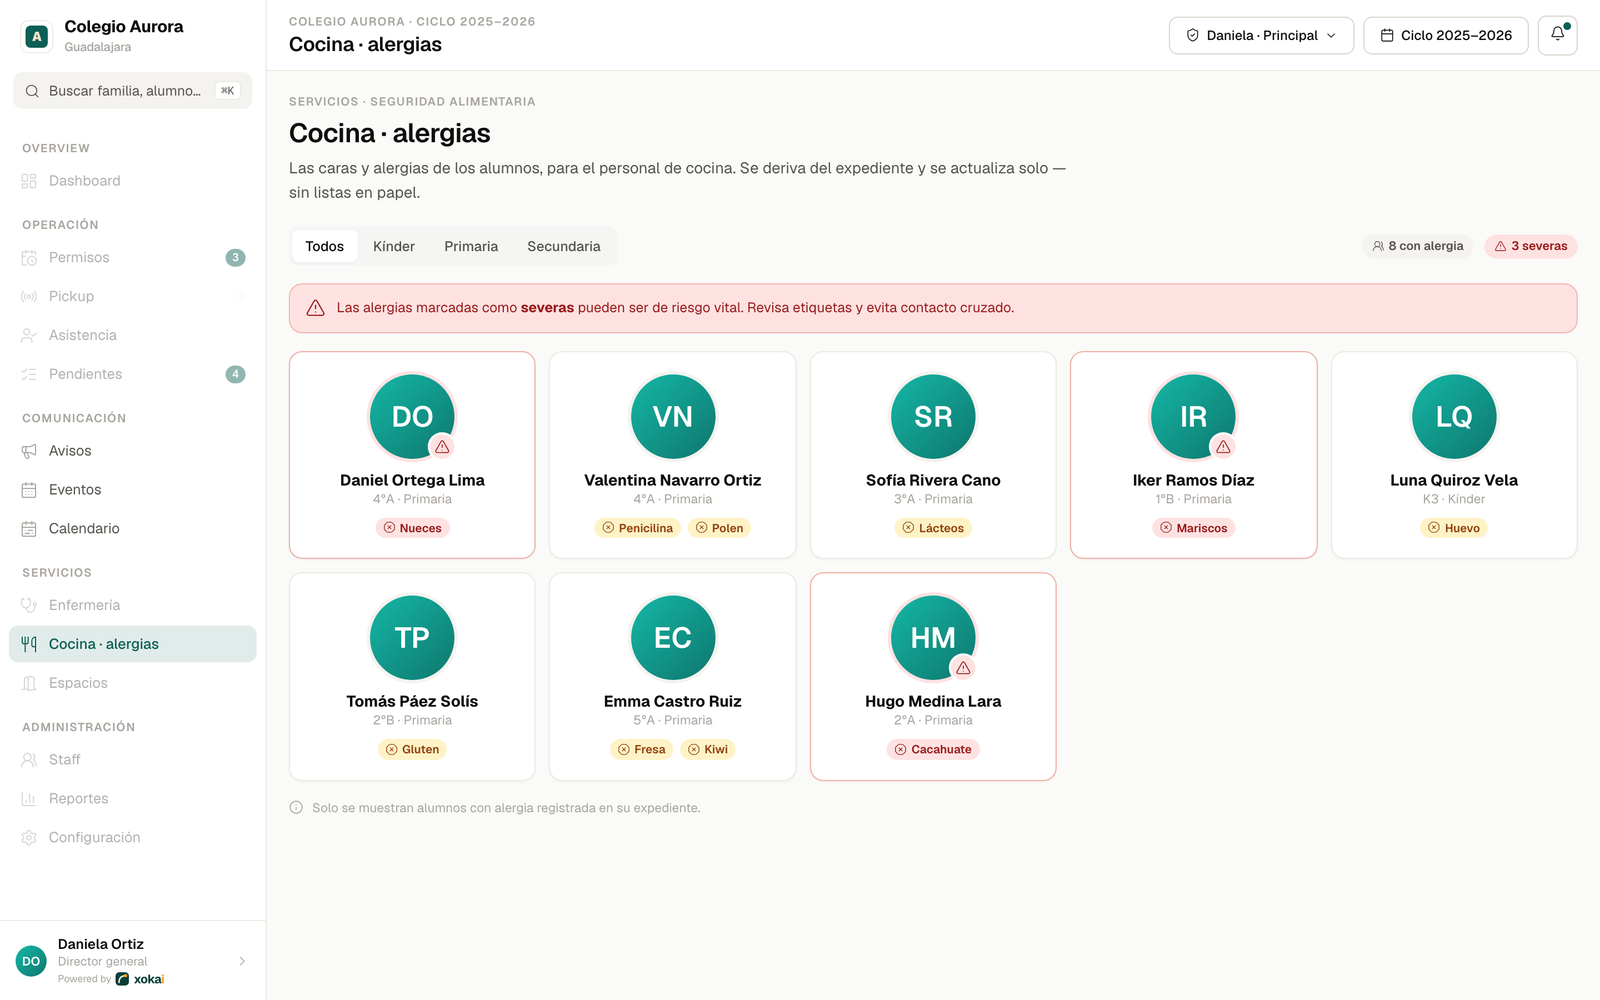This screenshot has width=1600, height=1000.
Task: Toggle the 8 con alergia chip
Action: coord(1417,246)
